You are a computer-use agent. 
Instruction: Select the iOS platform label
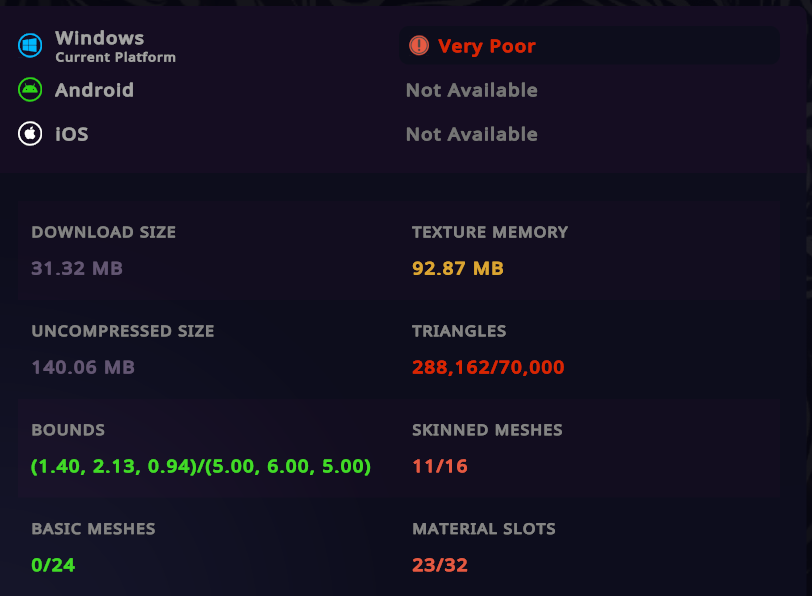[71, 134]
